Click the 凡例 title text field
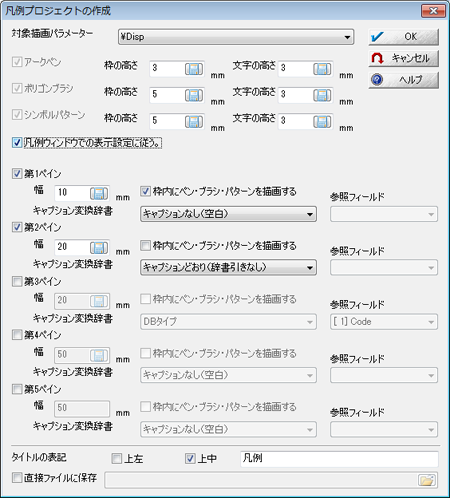450x498 pixels. [x=339, y=459]
